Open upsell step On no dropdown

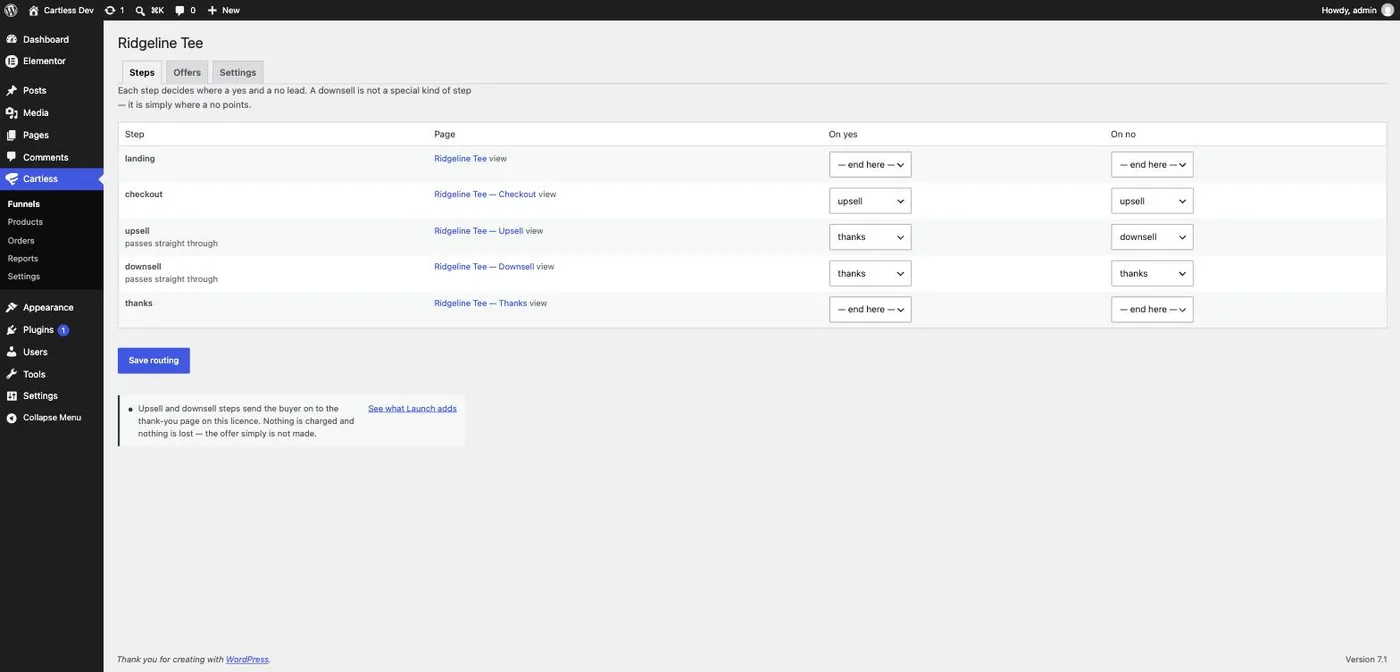[1152, 237]
